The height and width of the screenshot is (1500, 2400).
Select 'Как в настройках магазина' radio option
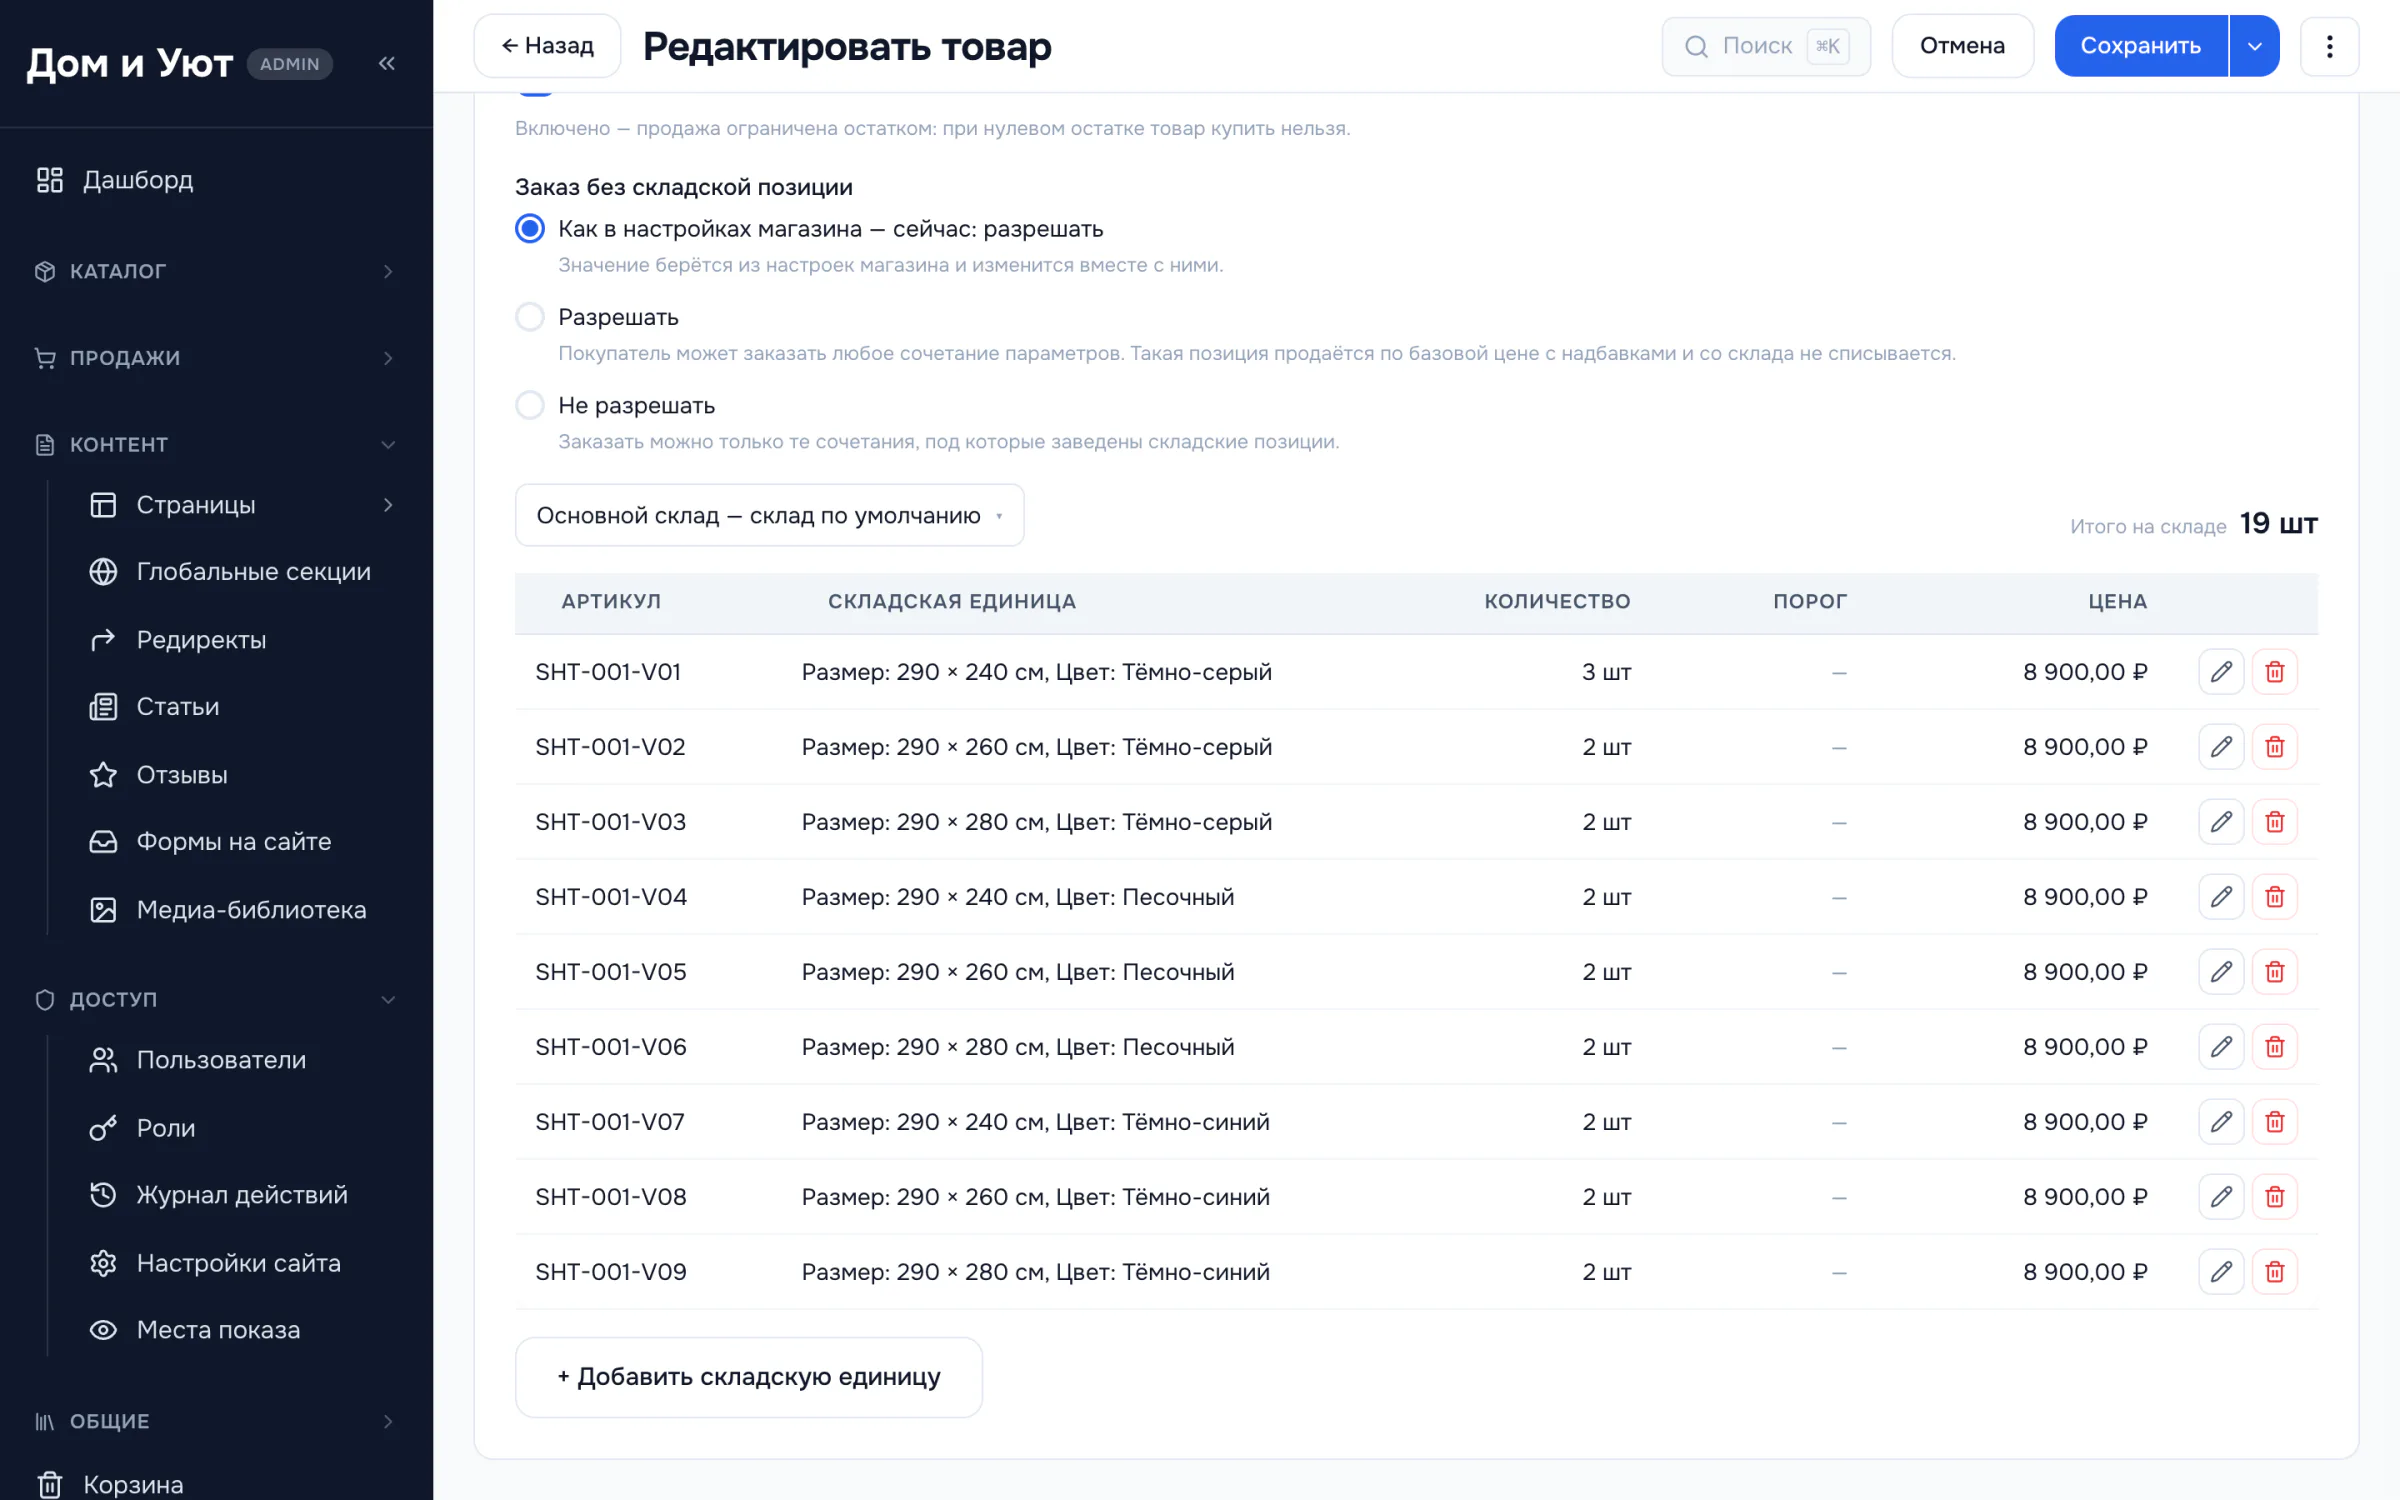click(x=530, y=229)
